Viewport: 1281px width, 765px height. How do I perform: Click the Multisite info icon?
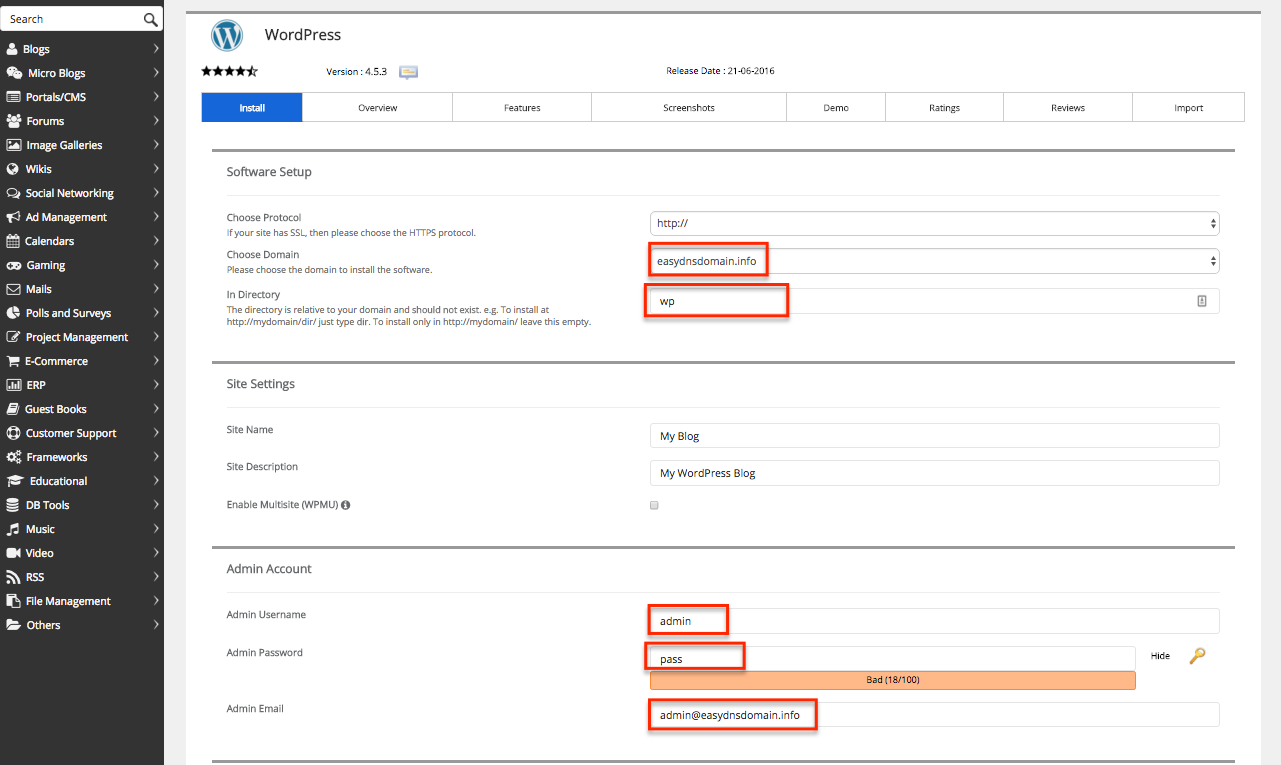point(346,505)
